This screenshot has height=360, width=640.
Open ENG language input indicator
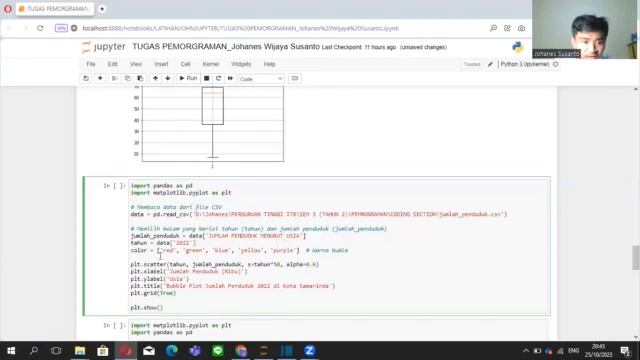tap(573, 351)
